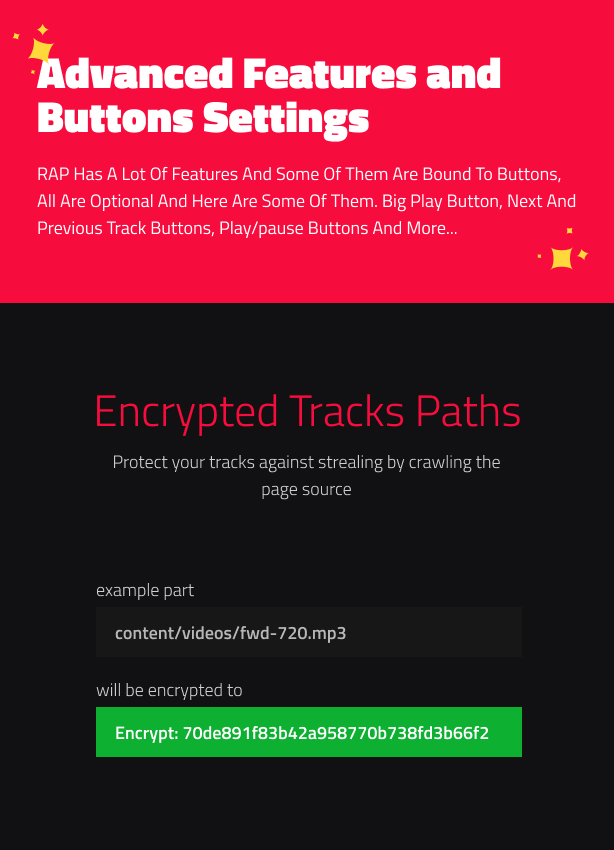
Task: Focus the content/videos/fwd-720.mp3 field
Action: (x=309, y=632)
